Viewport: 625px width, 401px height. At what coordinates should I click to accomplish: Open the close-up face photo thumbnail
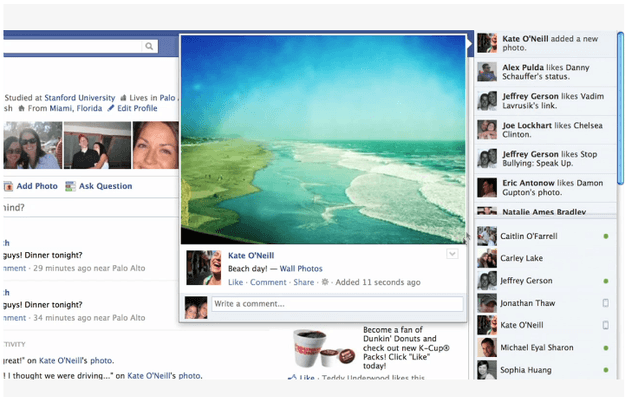[155, 145]
